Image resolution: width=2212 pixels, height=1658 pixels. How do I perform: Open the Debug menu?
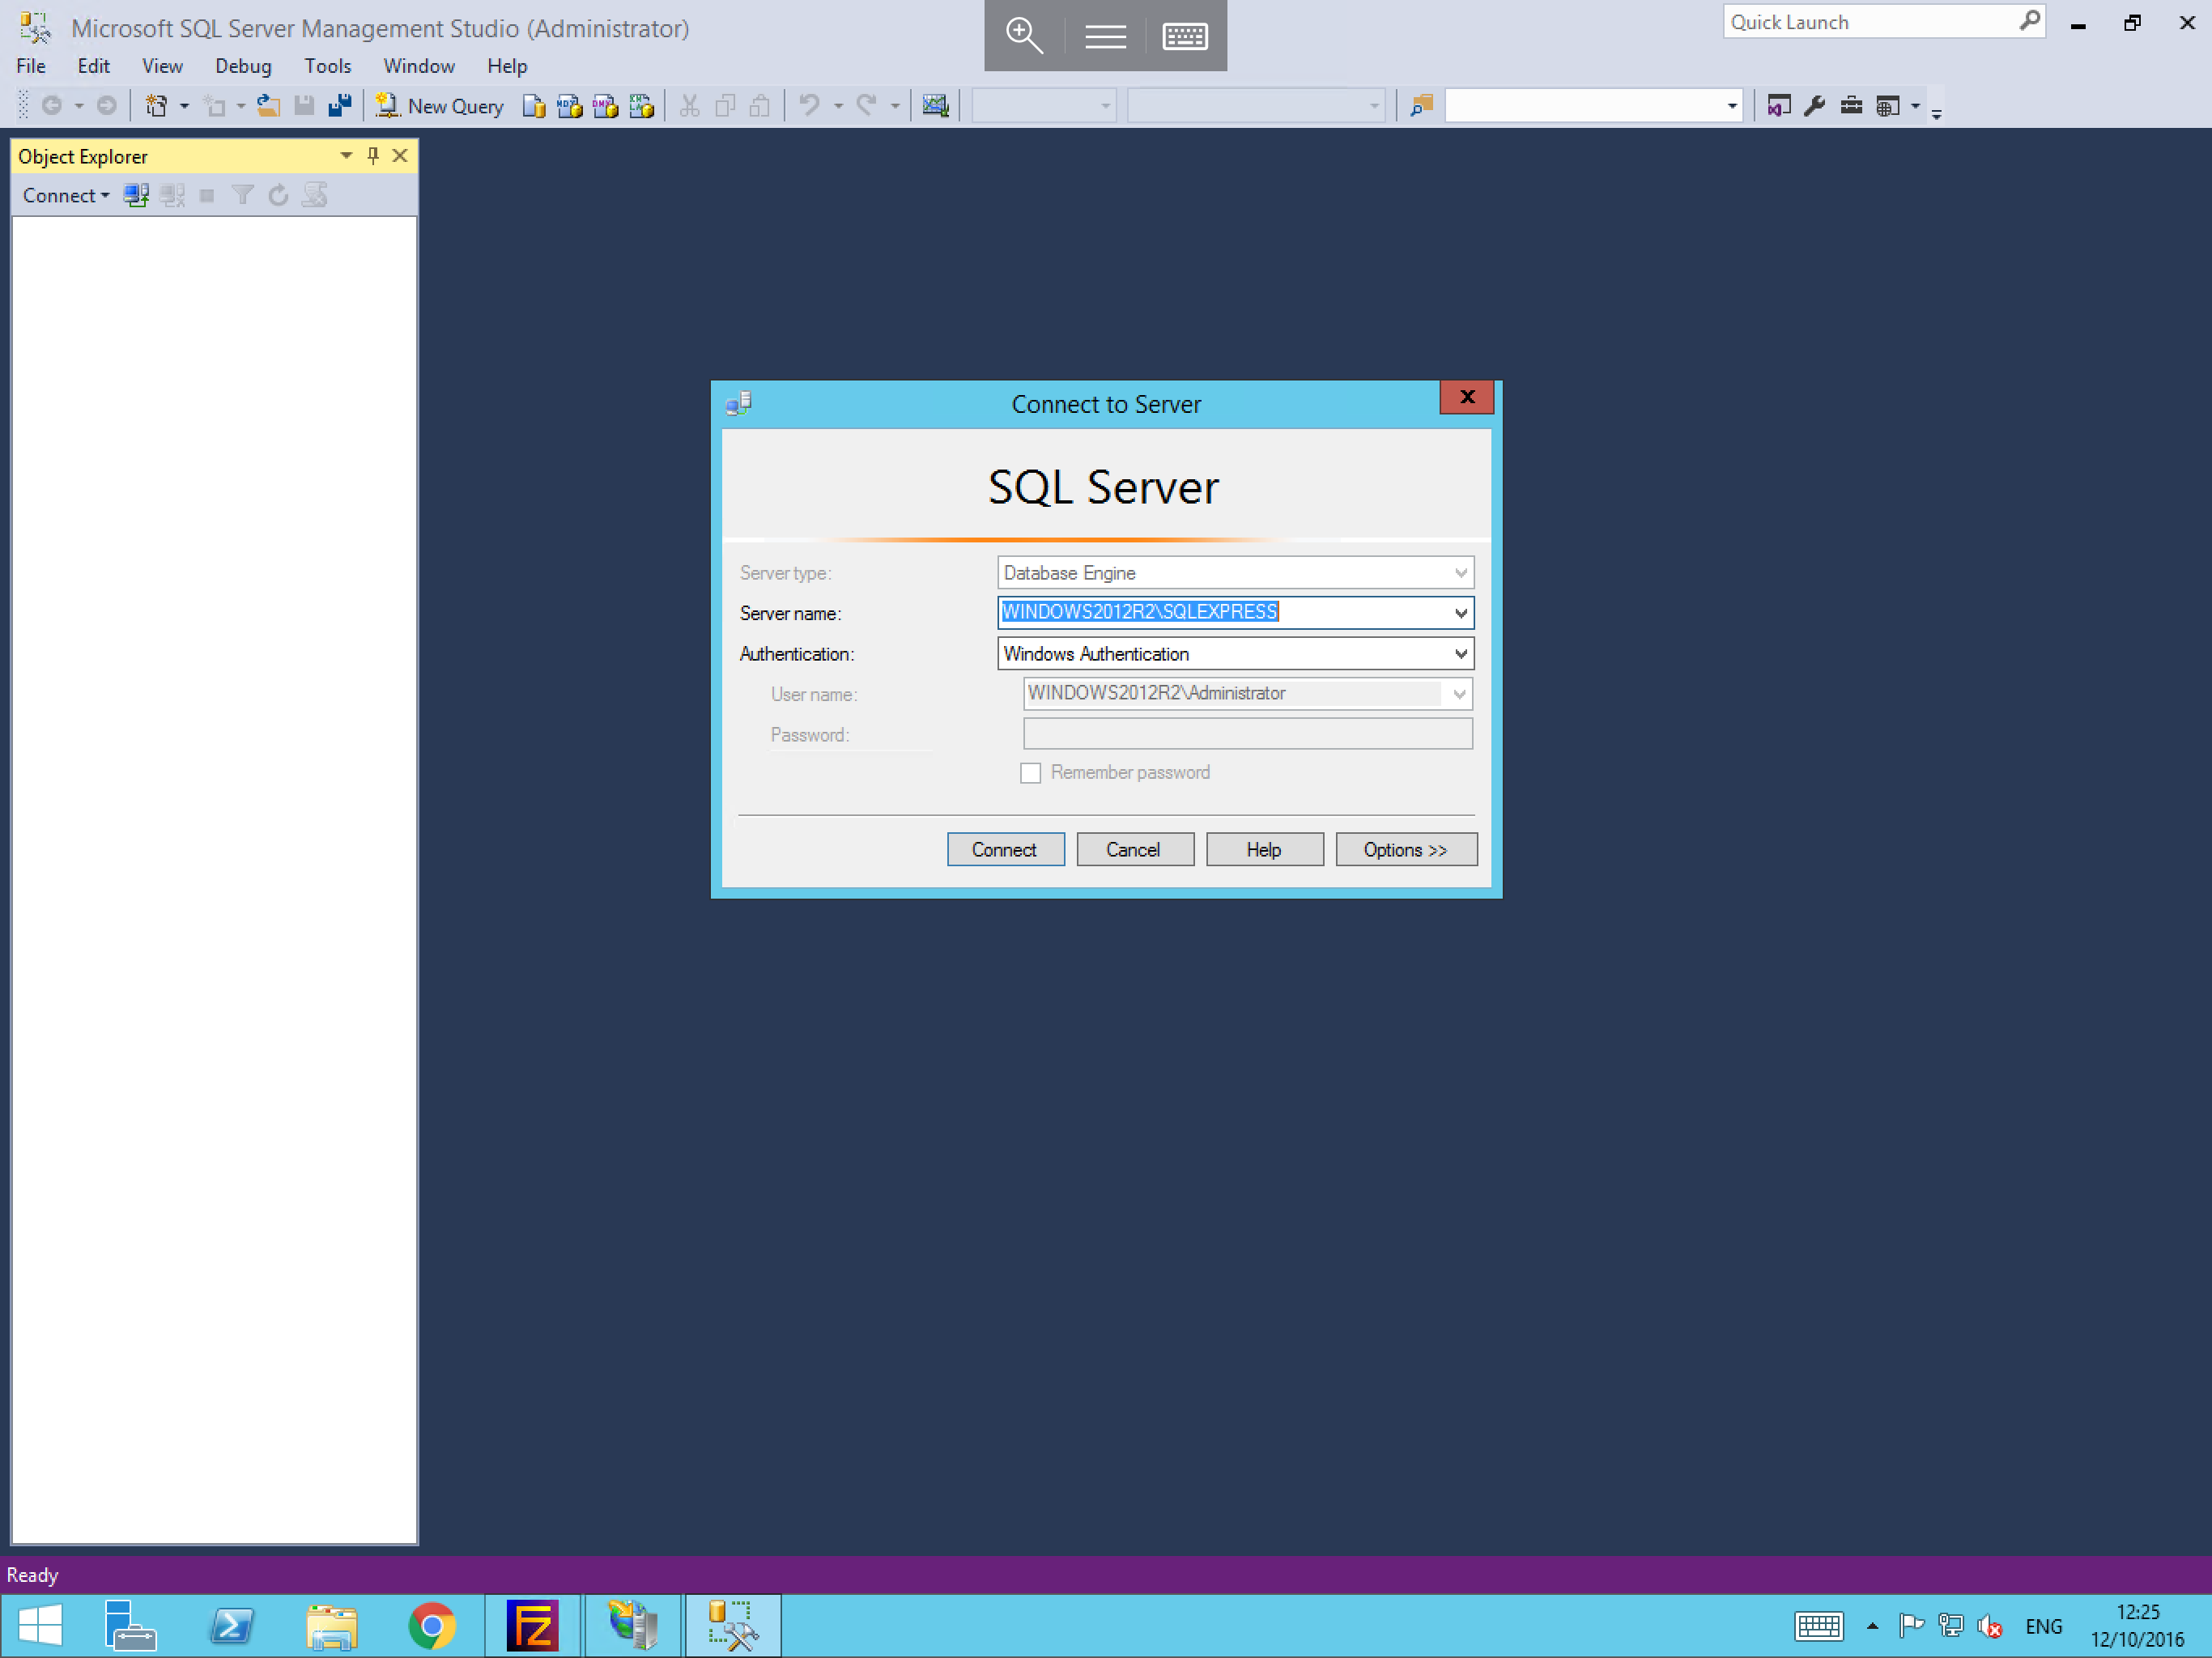click(x=243, y=66)
